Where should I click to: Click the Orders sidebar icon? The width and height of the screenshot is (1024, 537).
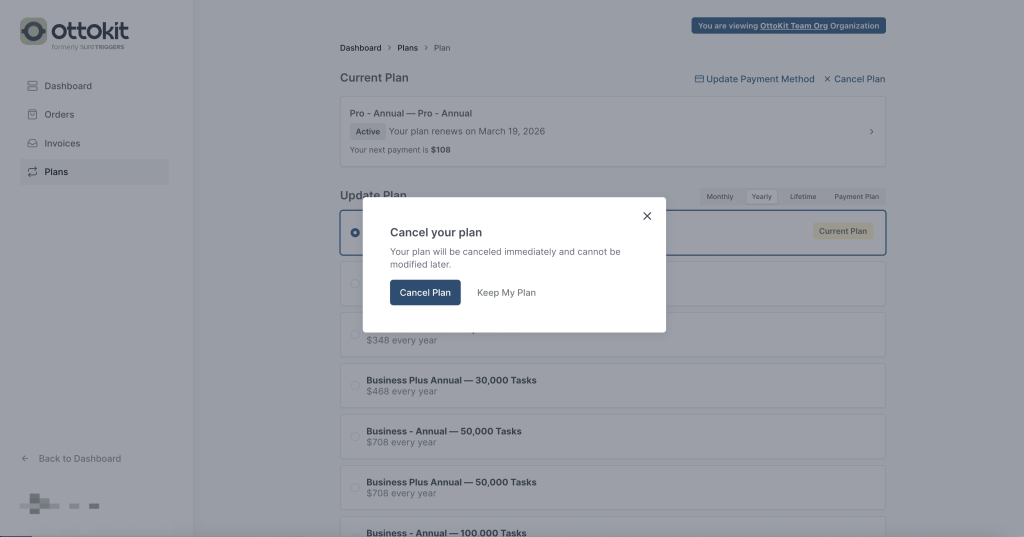[x=32, y=115]
